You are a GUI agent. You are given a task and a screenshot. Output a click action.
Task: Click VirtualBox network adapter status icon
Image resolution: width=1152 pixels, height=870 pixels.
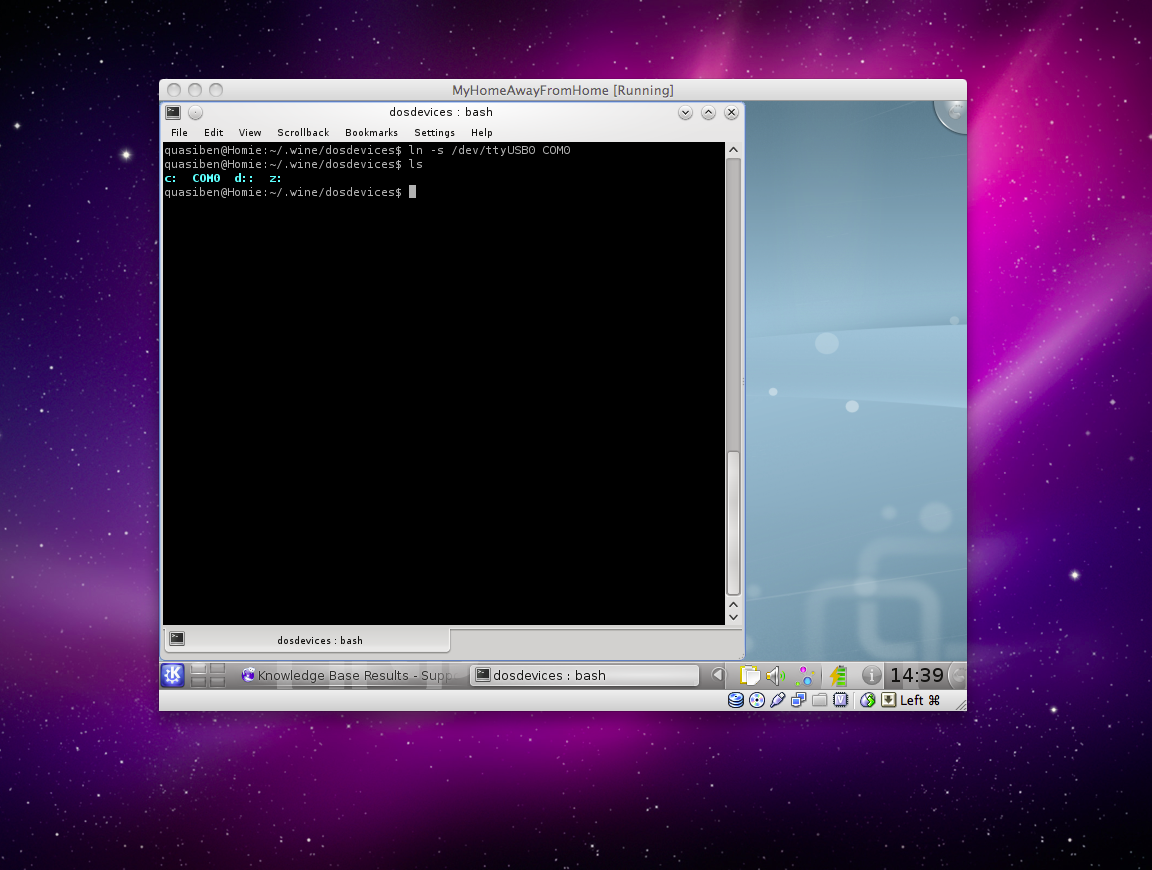point(799,700)
